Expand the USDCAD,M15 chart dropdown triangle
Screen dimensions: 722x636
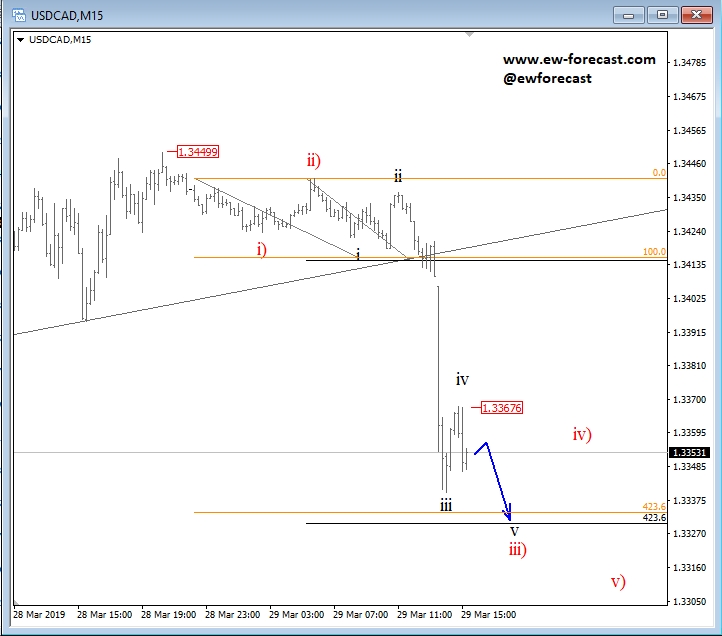[x=20, y=40]
